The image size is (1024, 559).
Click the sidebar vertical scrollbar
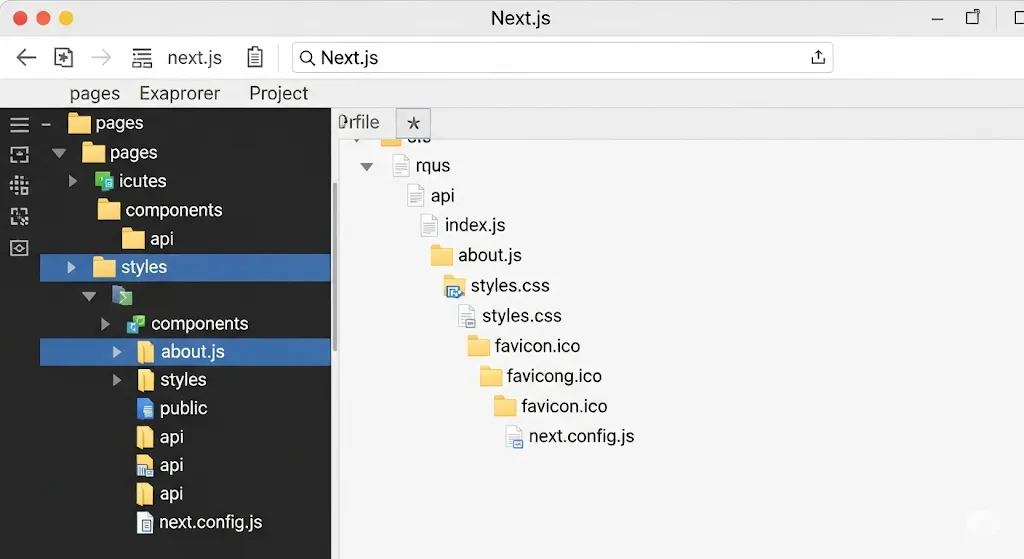334,266
